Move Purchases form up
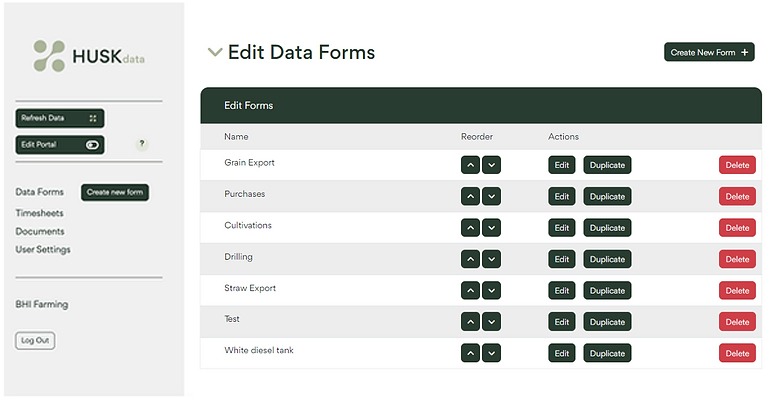Image resolution: width=772 pixels, height=403 pixels. [470, 197]
